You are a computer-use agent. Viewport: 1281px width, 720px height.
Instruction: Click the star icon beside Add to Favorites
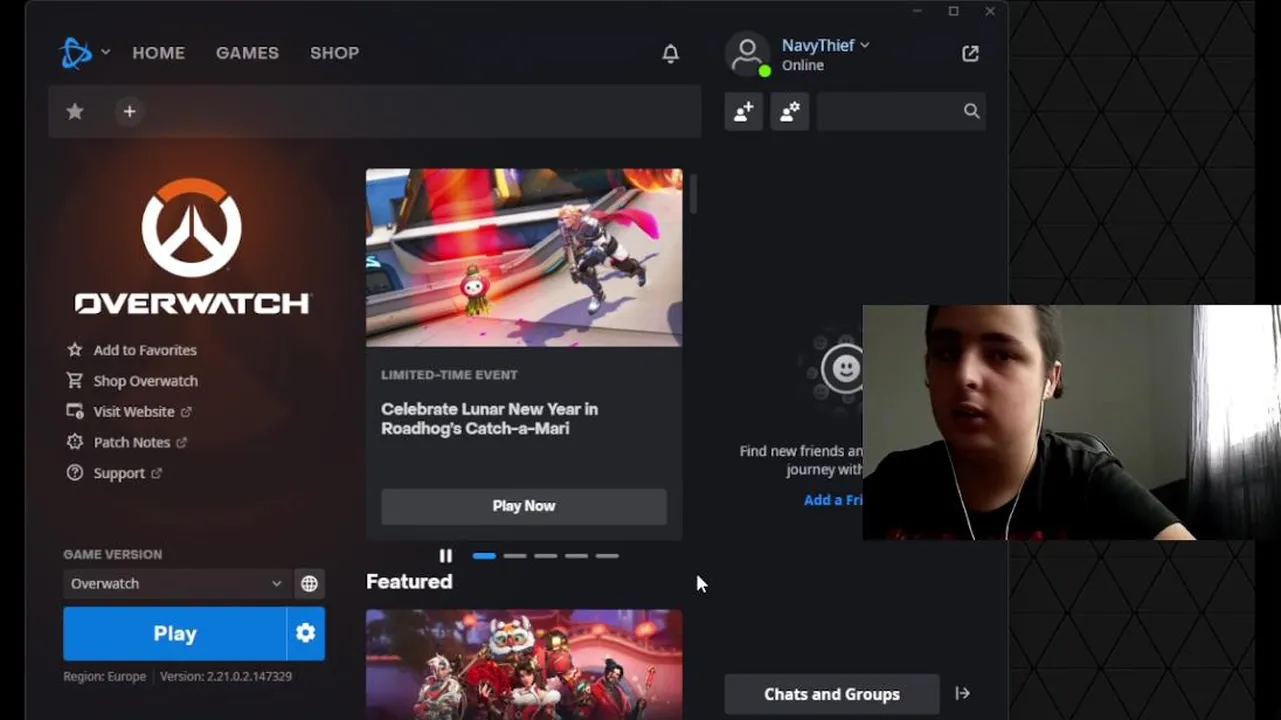(x=74, y=350)
